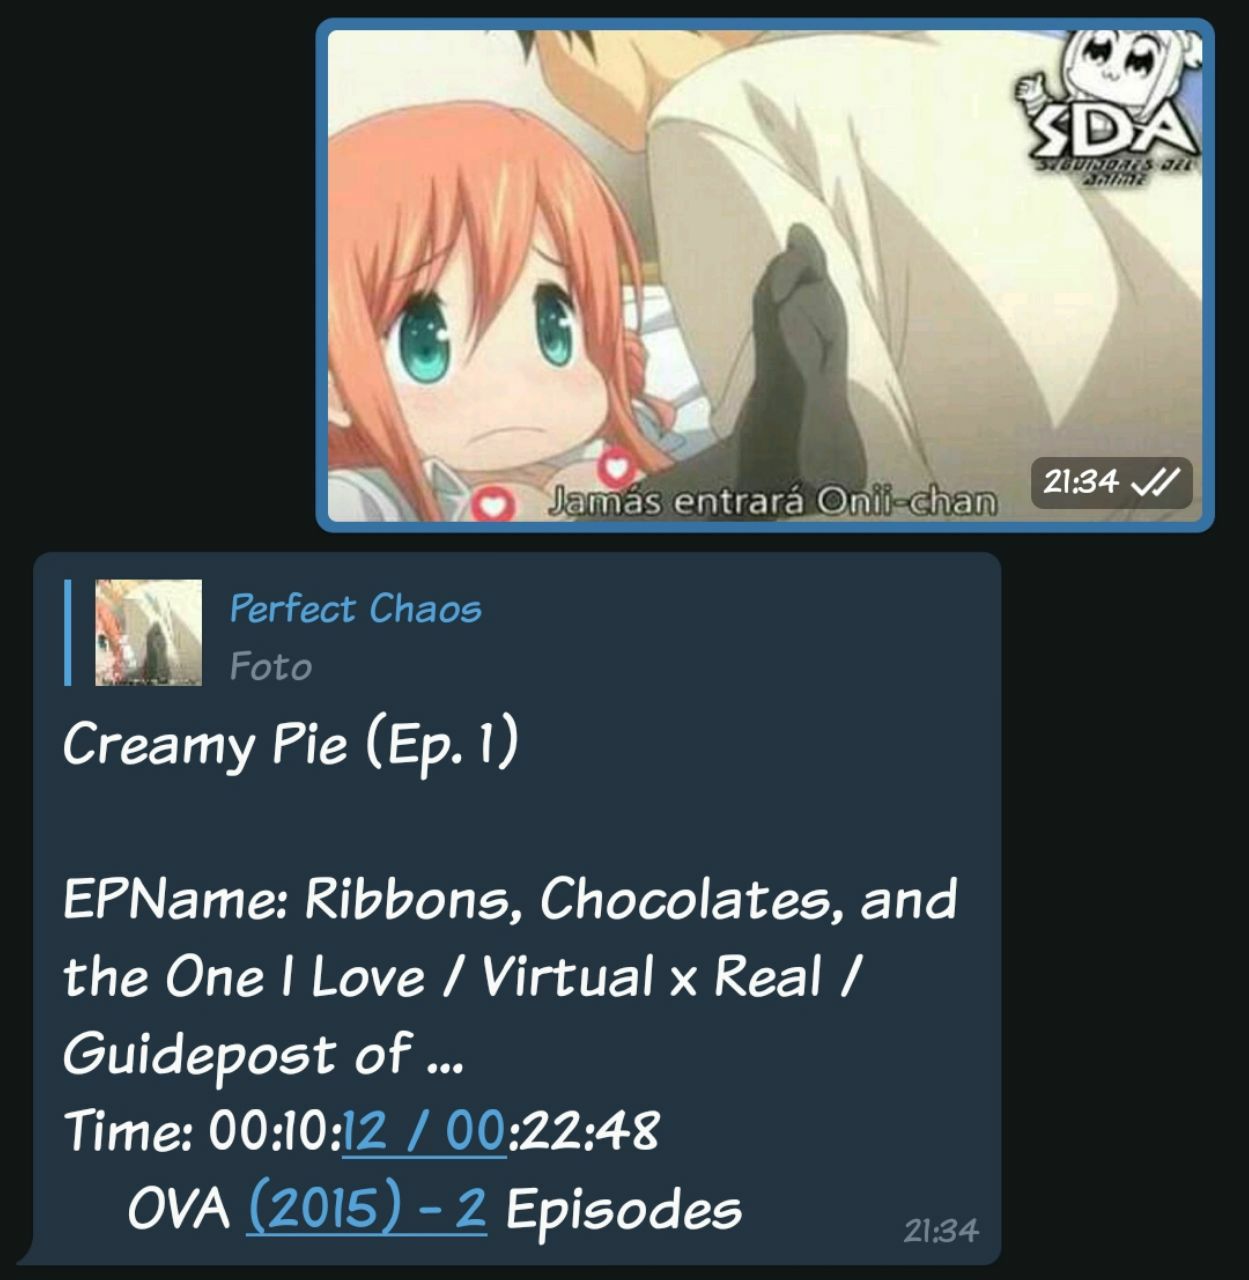Click the double-check read receipt icon

[1154, 484]
